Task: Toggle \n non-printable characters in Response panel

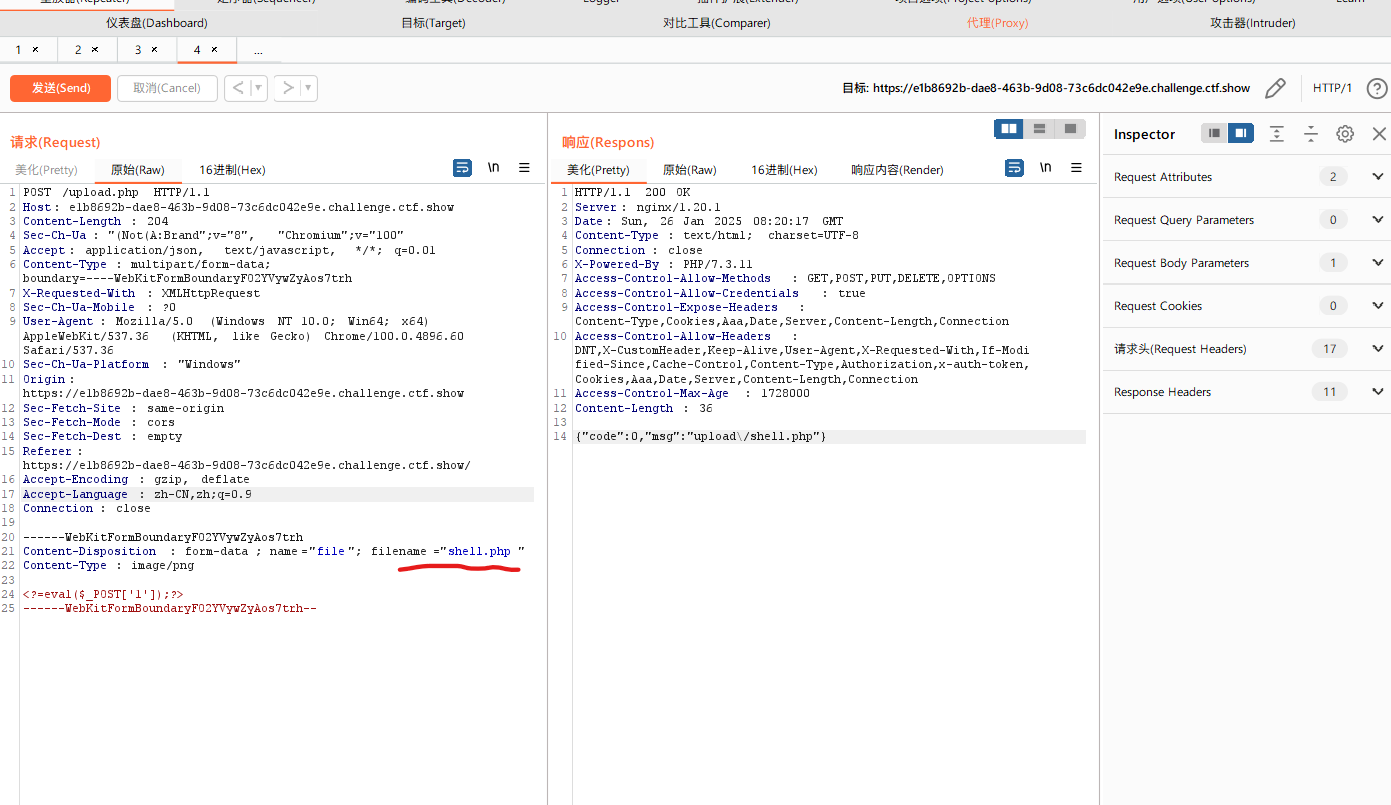Action: click(1045, 168)
